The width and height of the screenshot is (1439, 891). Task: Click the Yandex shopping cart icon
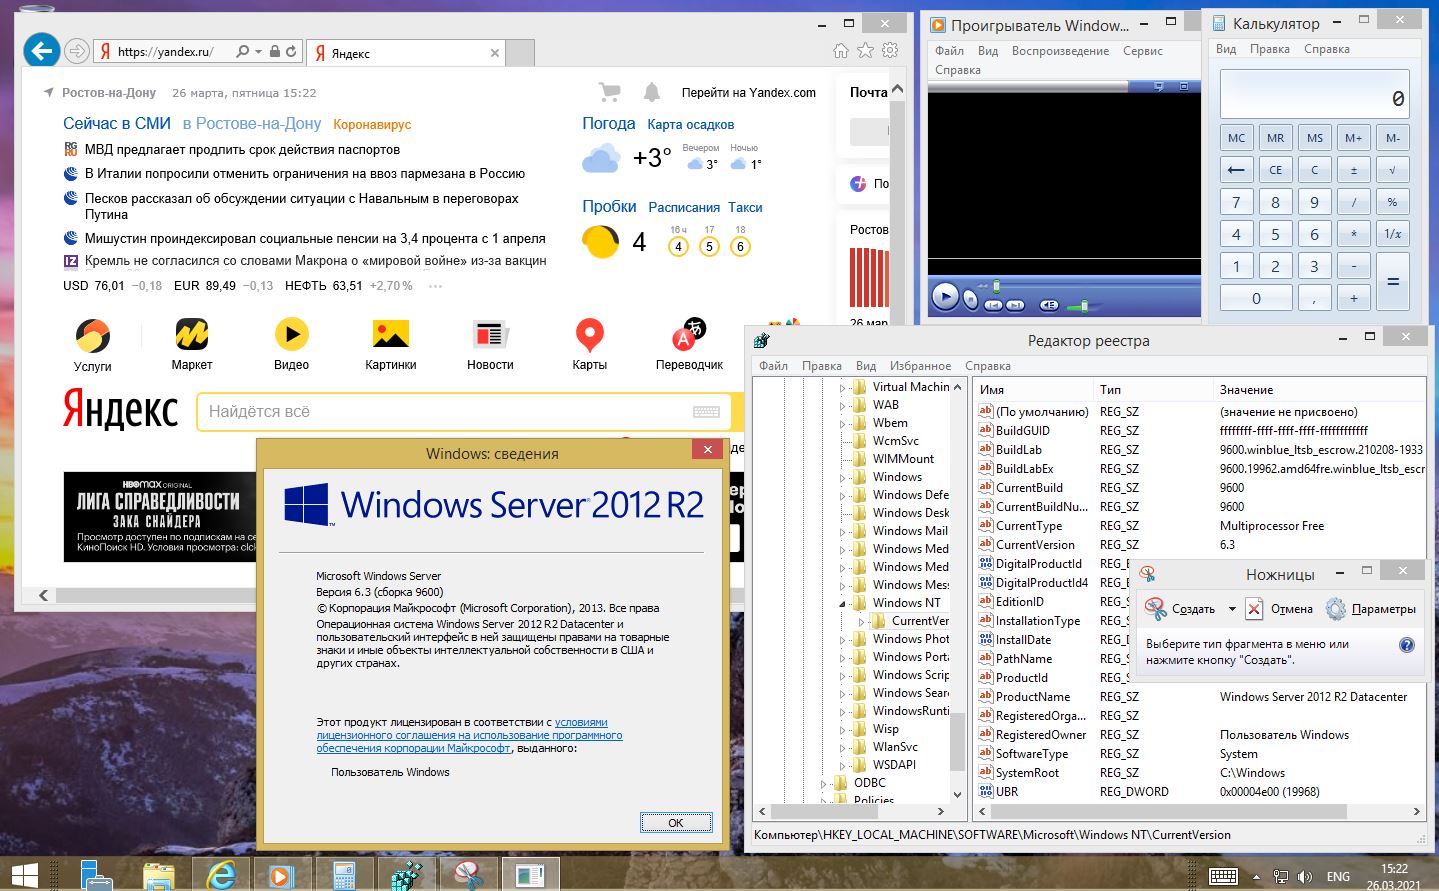[609, 92]
